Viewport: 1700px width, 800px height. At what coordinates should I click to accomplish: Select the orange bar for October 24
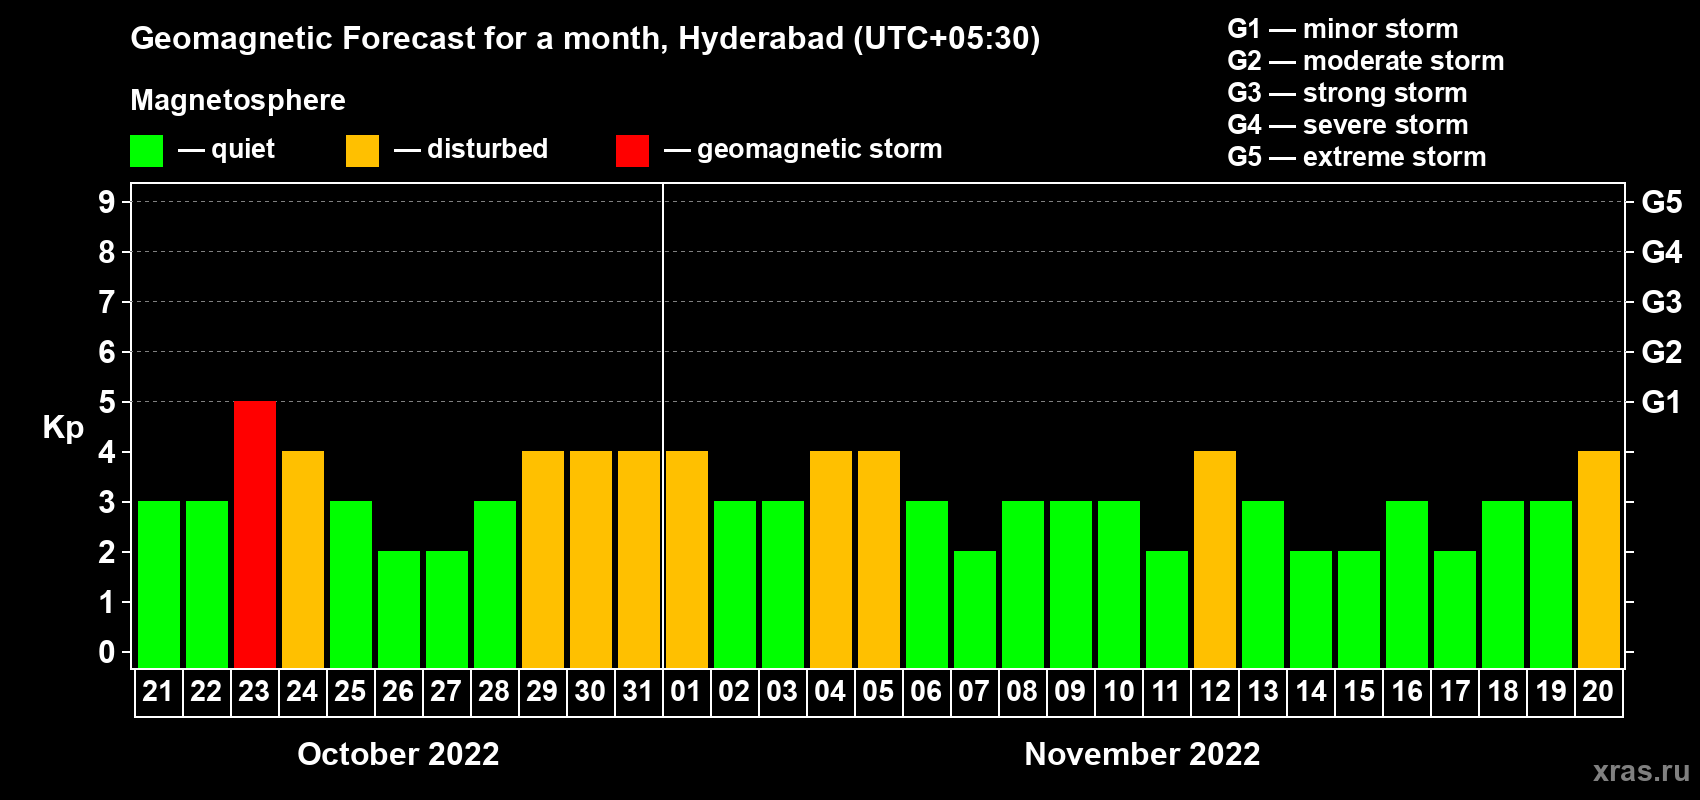click(x=303, y=560)
